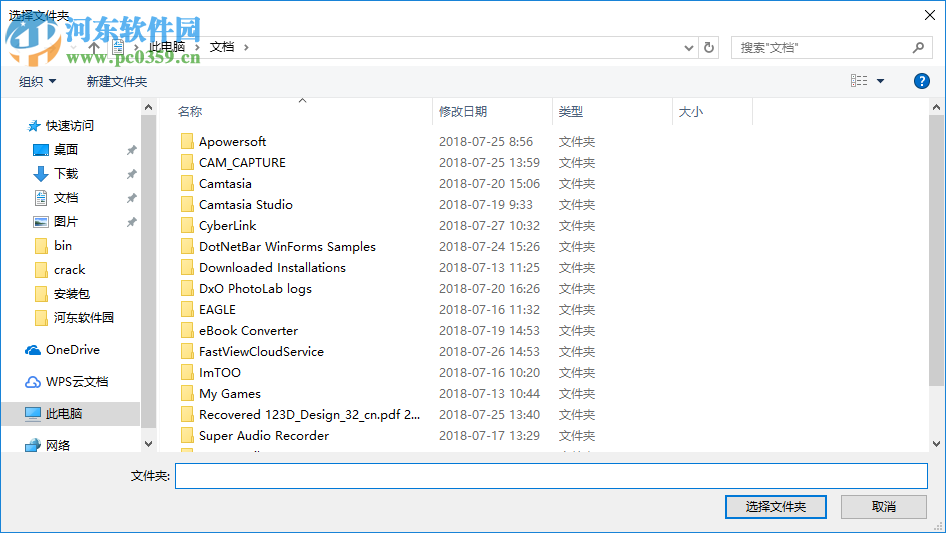Select the Camtasia folder
Image resolution: width=946 pixels, height=533 pixels.
click(x=225, y=184)
